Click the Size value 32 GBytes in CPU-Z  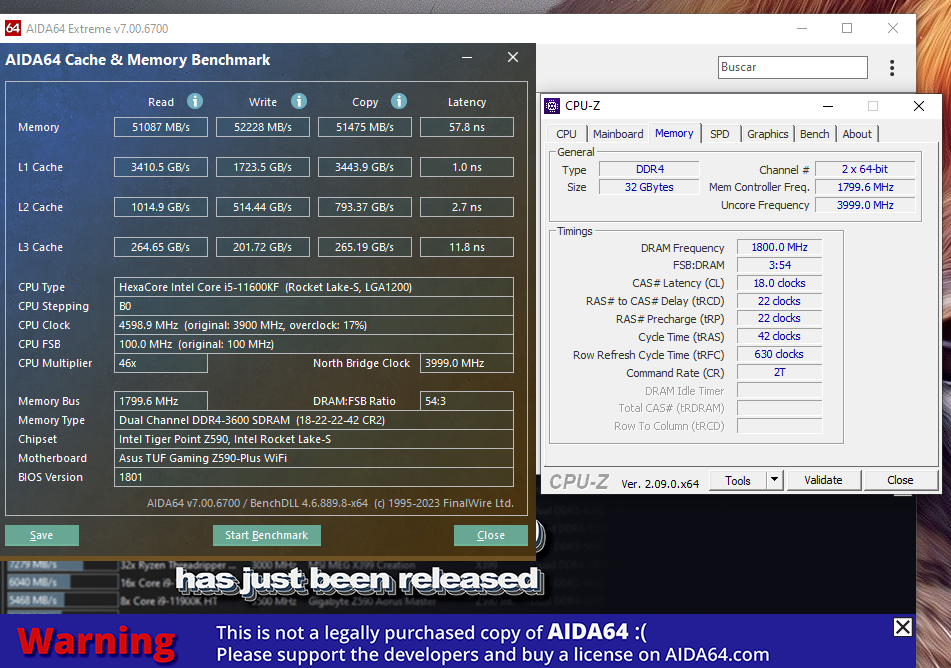[x=650, y=187]
